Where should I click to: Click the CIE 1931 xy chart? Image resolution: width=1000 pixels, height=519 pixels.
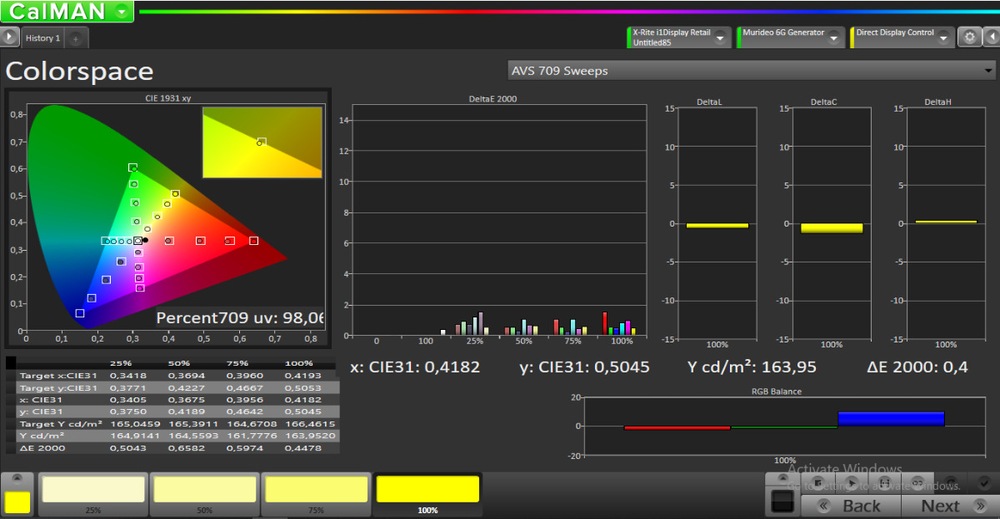[167, 217]
